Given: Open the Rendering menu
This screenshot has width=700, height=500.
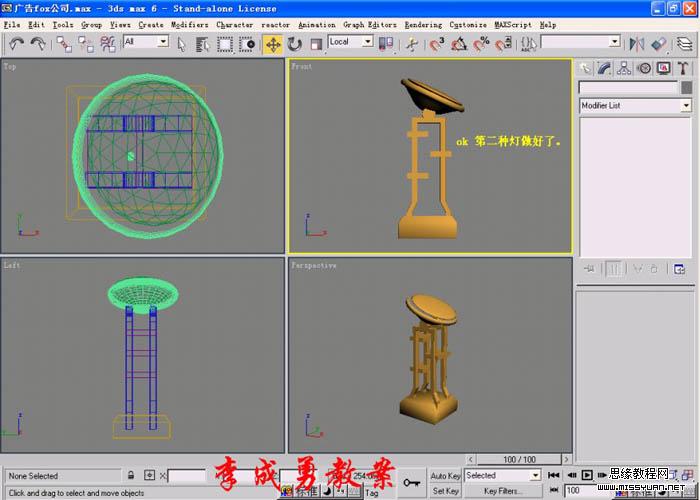Looking at the screenshot, I should [x=423, y=24].
